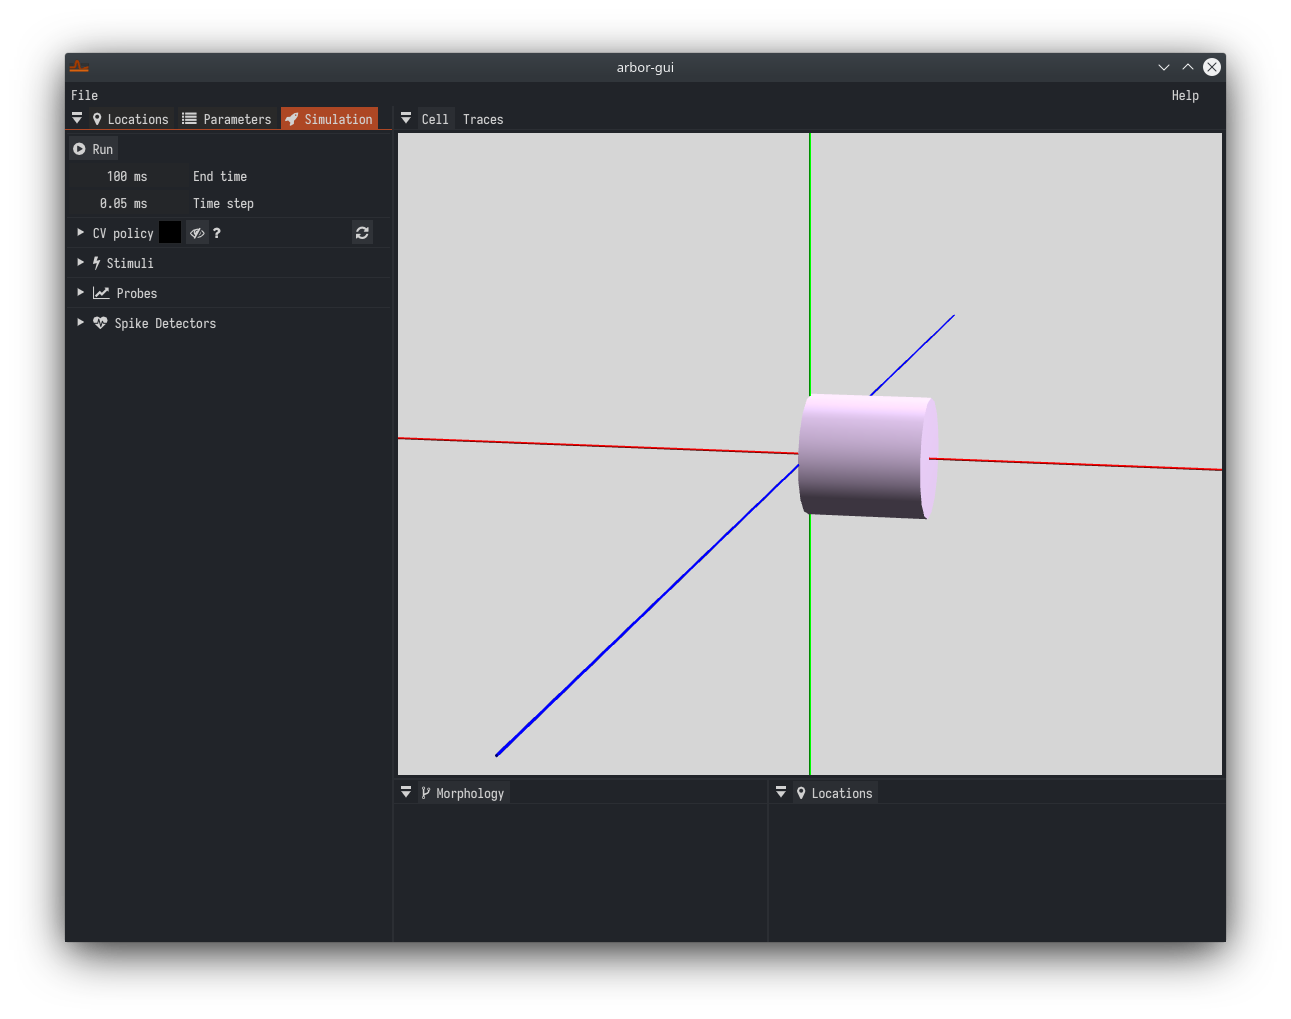This screenshot has width=1291, height=1019.
Task: Click the CV policy help question mark
Action: pos(217,233)
